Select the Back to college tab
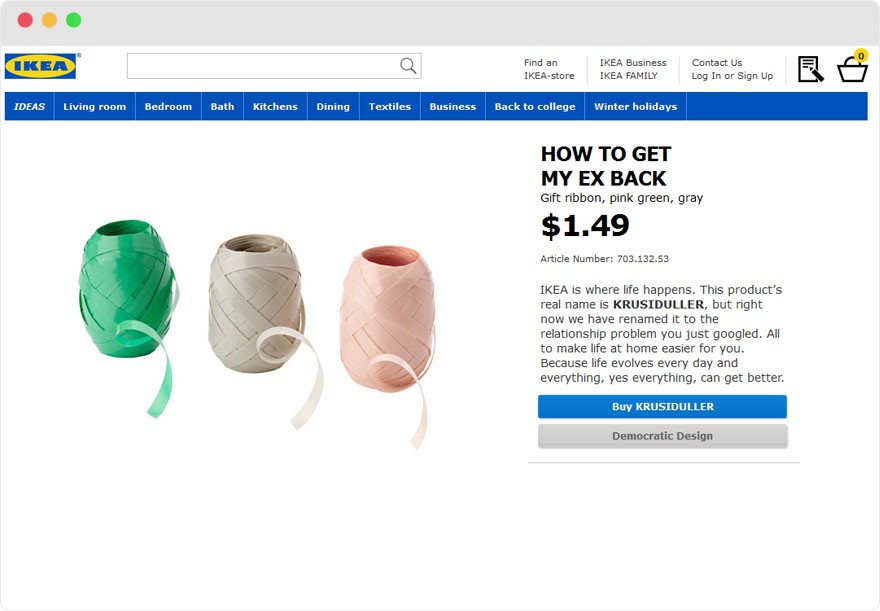The image size is (880, 611). [535, 107]
